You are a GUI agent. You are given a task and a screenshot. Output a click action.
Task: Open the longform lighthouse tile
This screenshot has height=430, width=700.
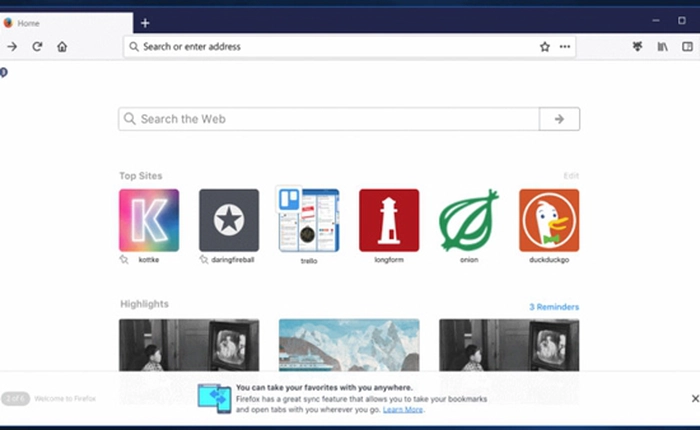(x=389, y=220)
